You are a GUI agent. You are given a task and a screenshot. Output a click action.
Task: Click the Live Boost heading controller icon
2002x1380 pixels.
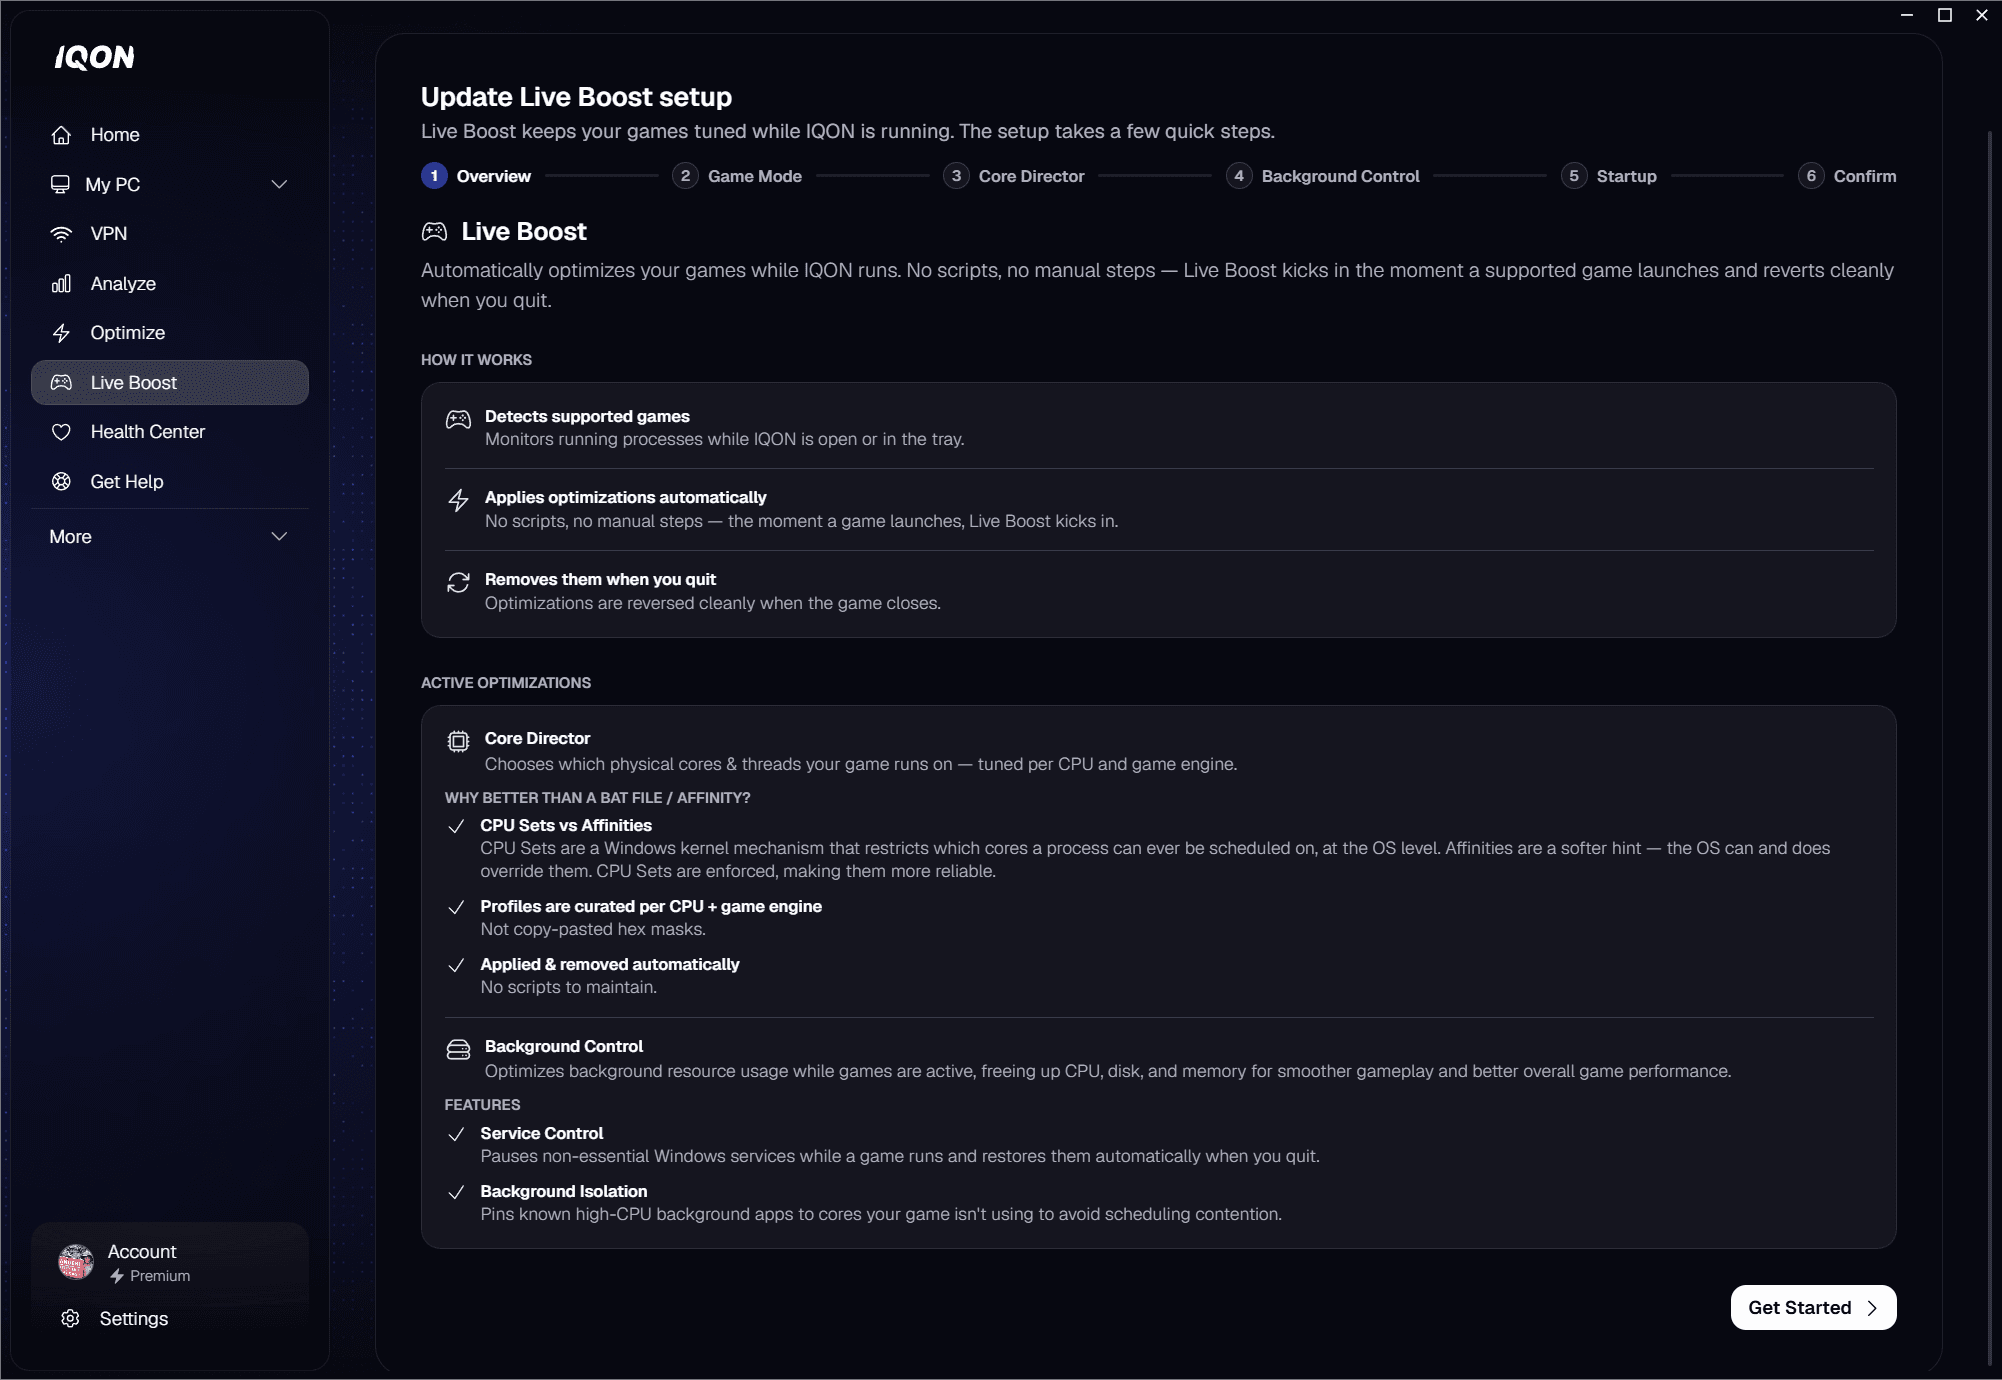tap(434, 232)
